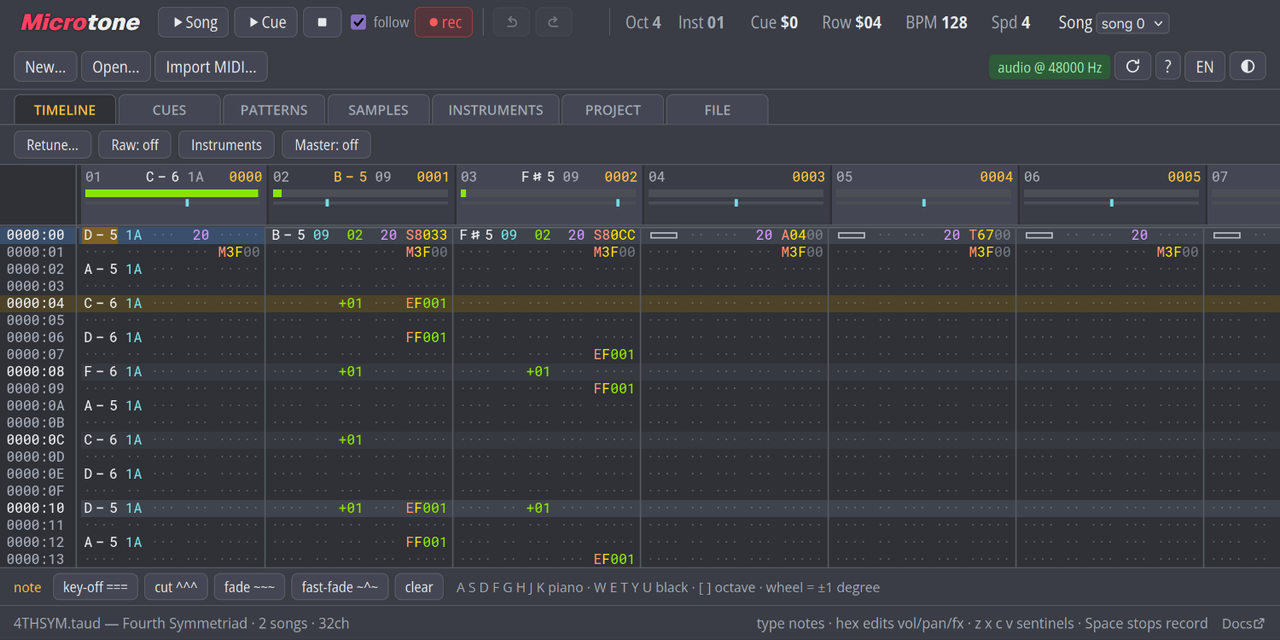
Task: Click S8033 effect in channel 02
Action: pos(427,235)
